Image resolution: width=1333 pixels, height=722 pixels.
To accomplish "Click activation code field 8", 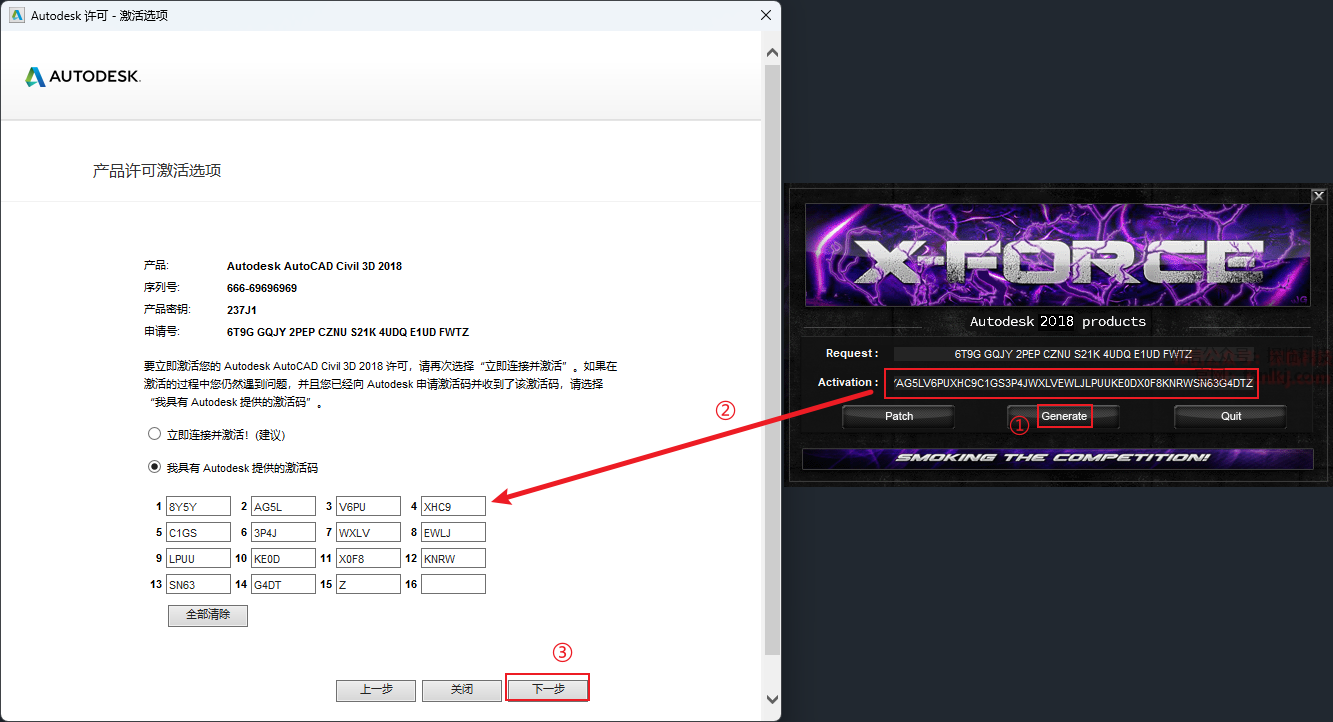I will pos(453,532).
